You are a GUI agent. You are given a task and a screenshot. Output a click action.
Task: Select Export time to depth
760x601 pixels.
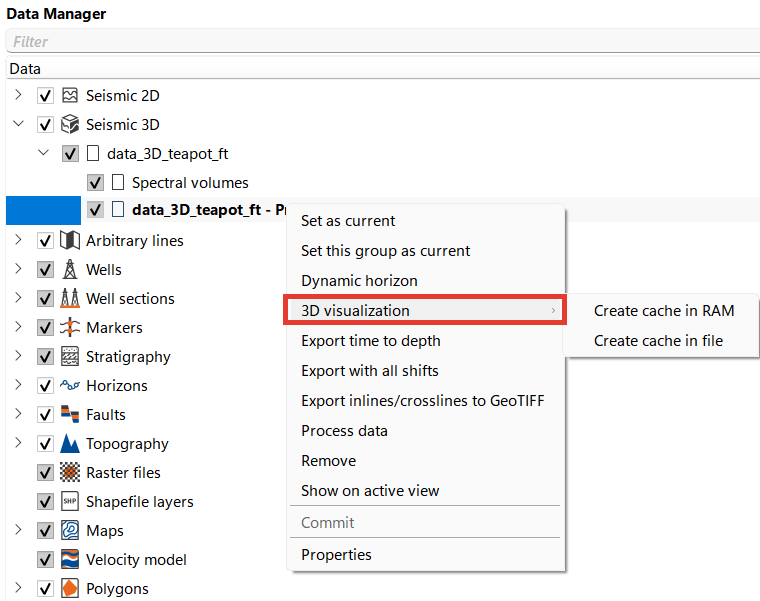point(370,341)
